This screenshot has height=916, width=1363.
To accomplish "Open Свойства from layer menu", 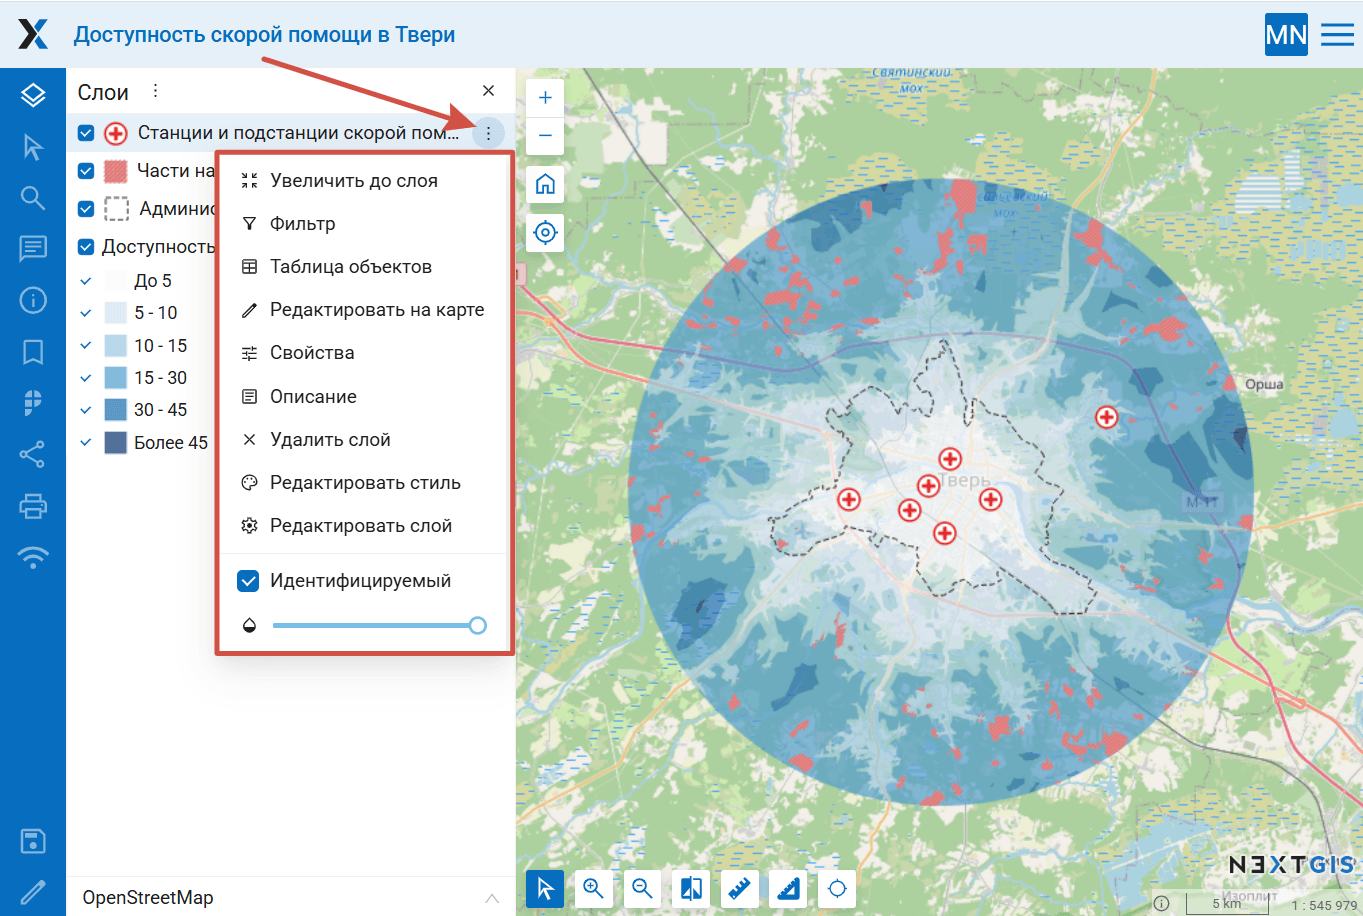I will pos(364,353).
